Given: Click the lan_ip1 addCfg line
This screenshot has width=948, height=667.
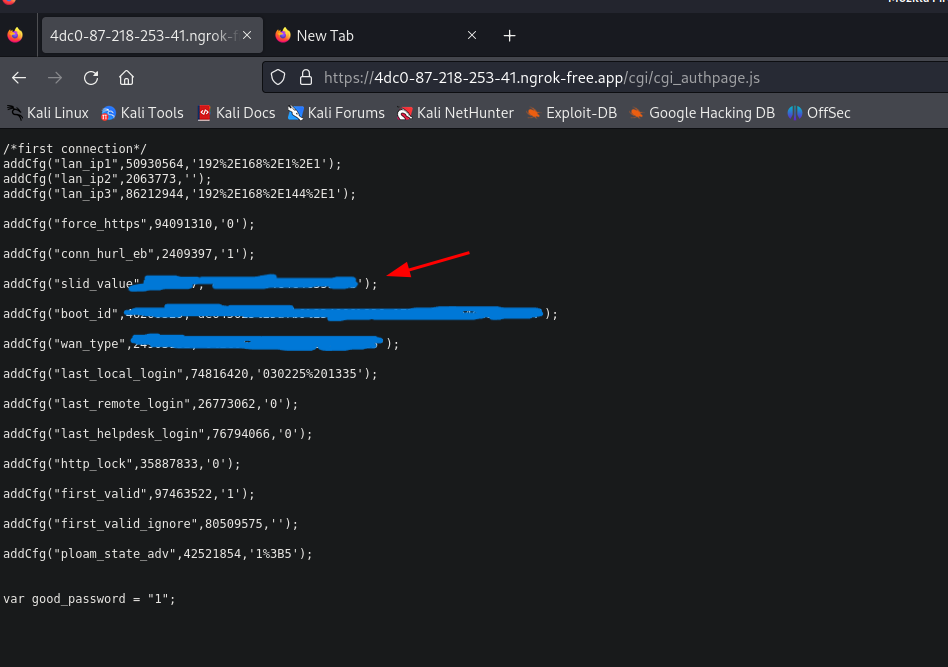Looking at the screenshot, I should [x=172, y=164].
